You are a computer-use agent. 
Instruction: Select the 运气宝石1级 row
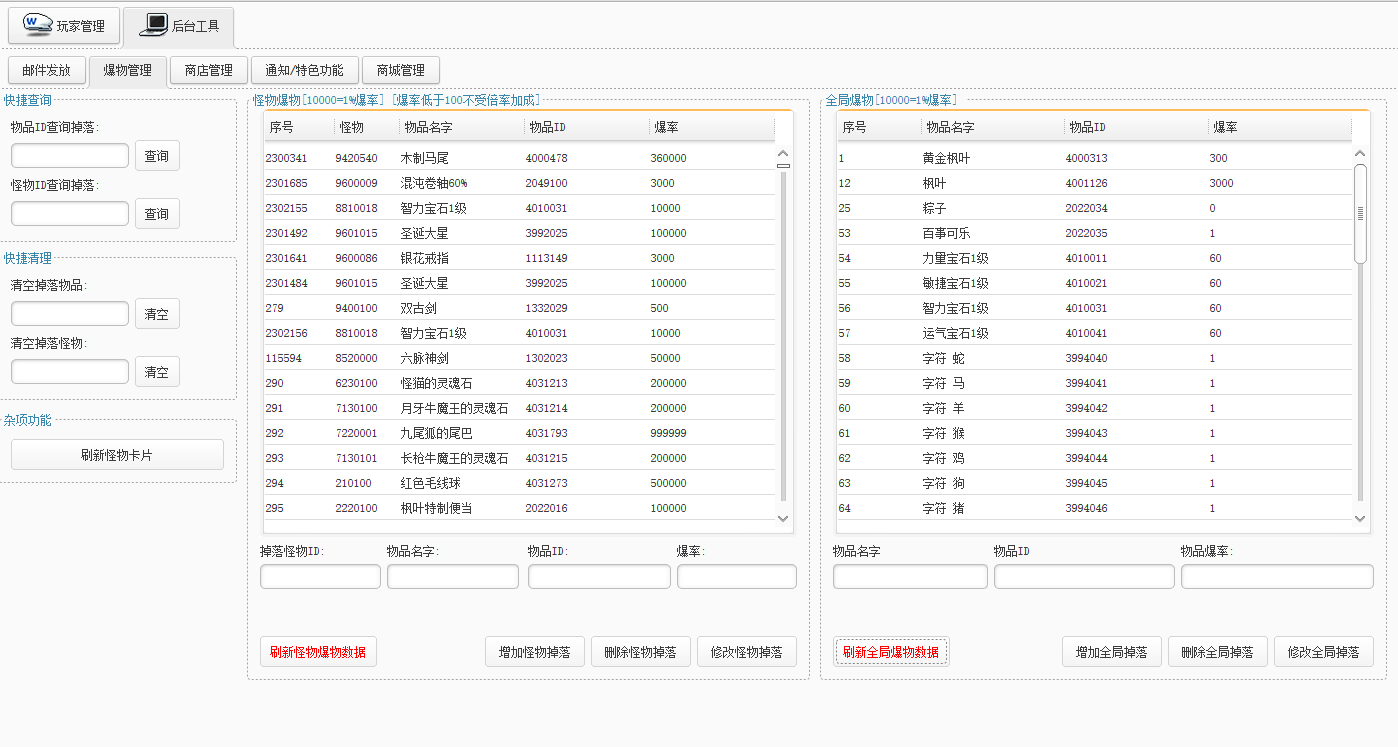(1094, 333)
